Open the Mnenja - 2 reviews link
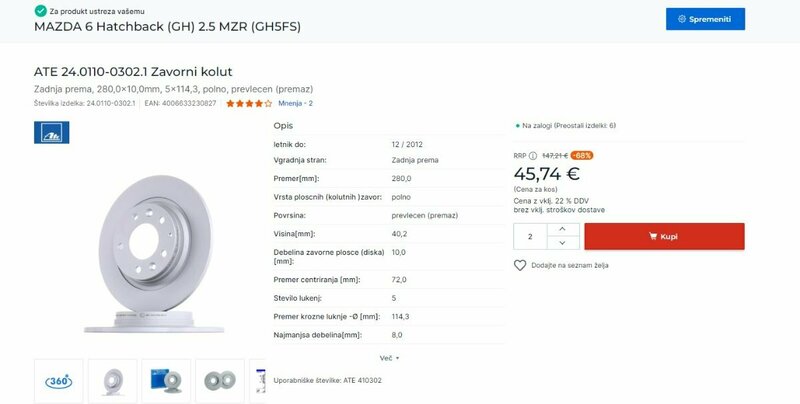Viewport: 800px width, 404px height. 295,103
